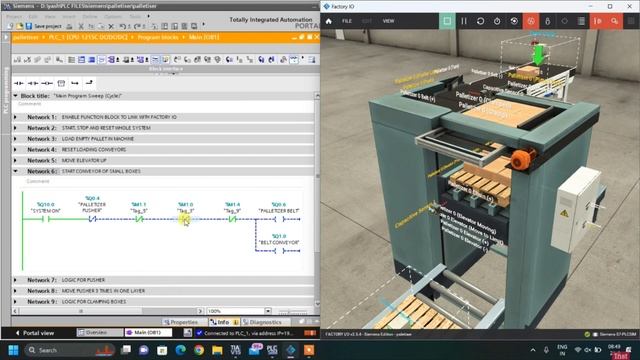
Task: Reset the Factory IO scene
Action: pyautogui.click(x=480, y=21)
